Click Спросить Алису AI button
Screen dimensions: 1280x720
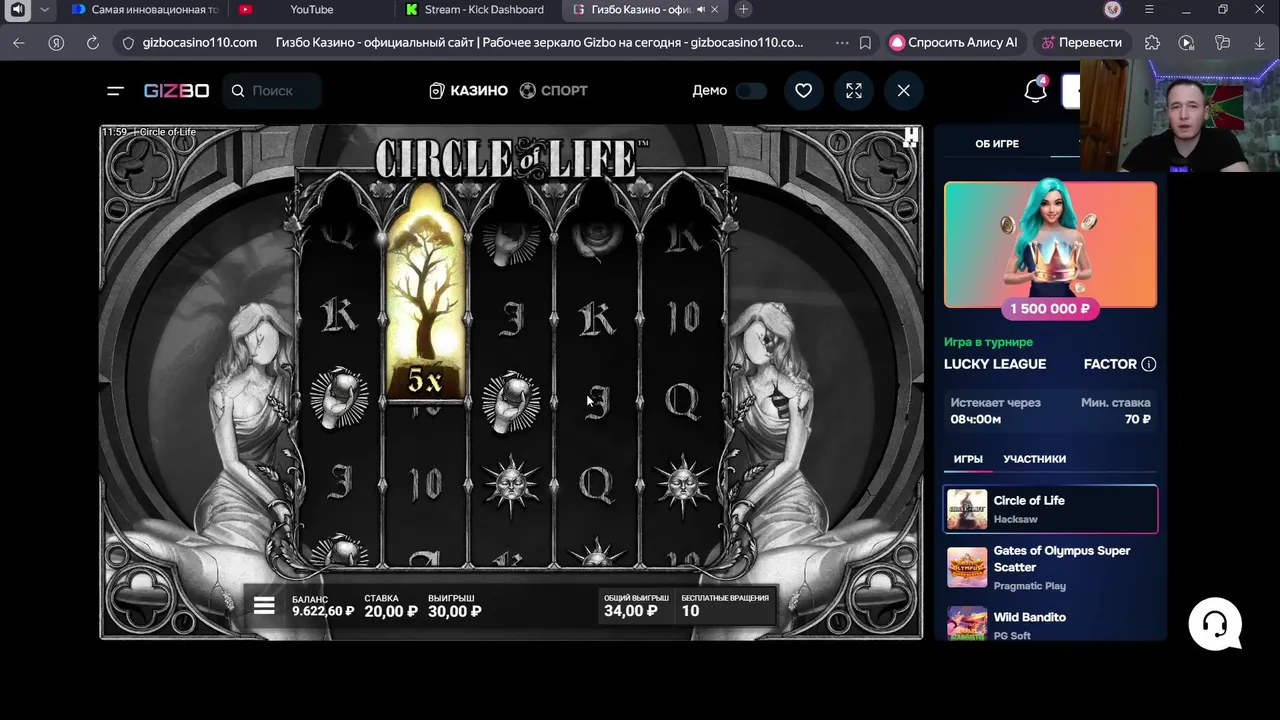[954, 43]
